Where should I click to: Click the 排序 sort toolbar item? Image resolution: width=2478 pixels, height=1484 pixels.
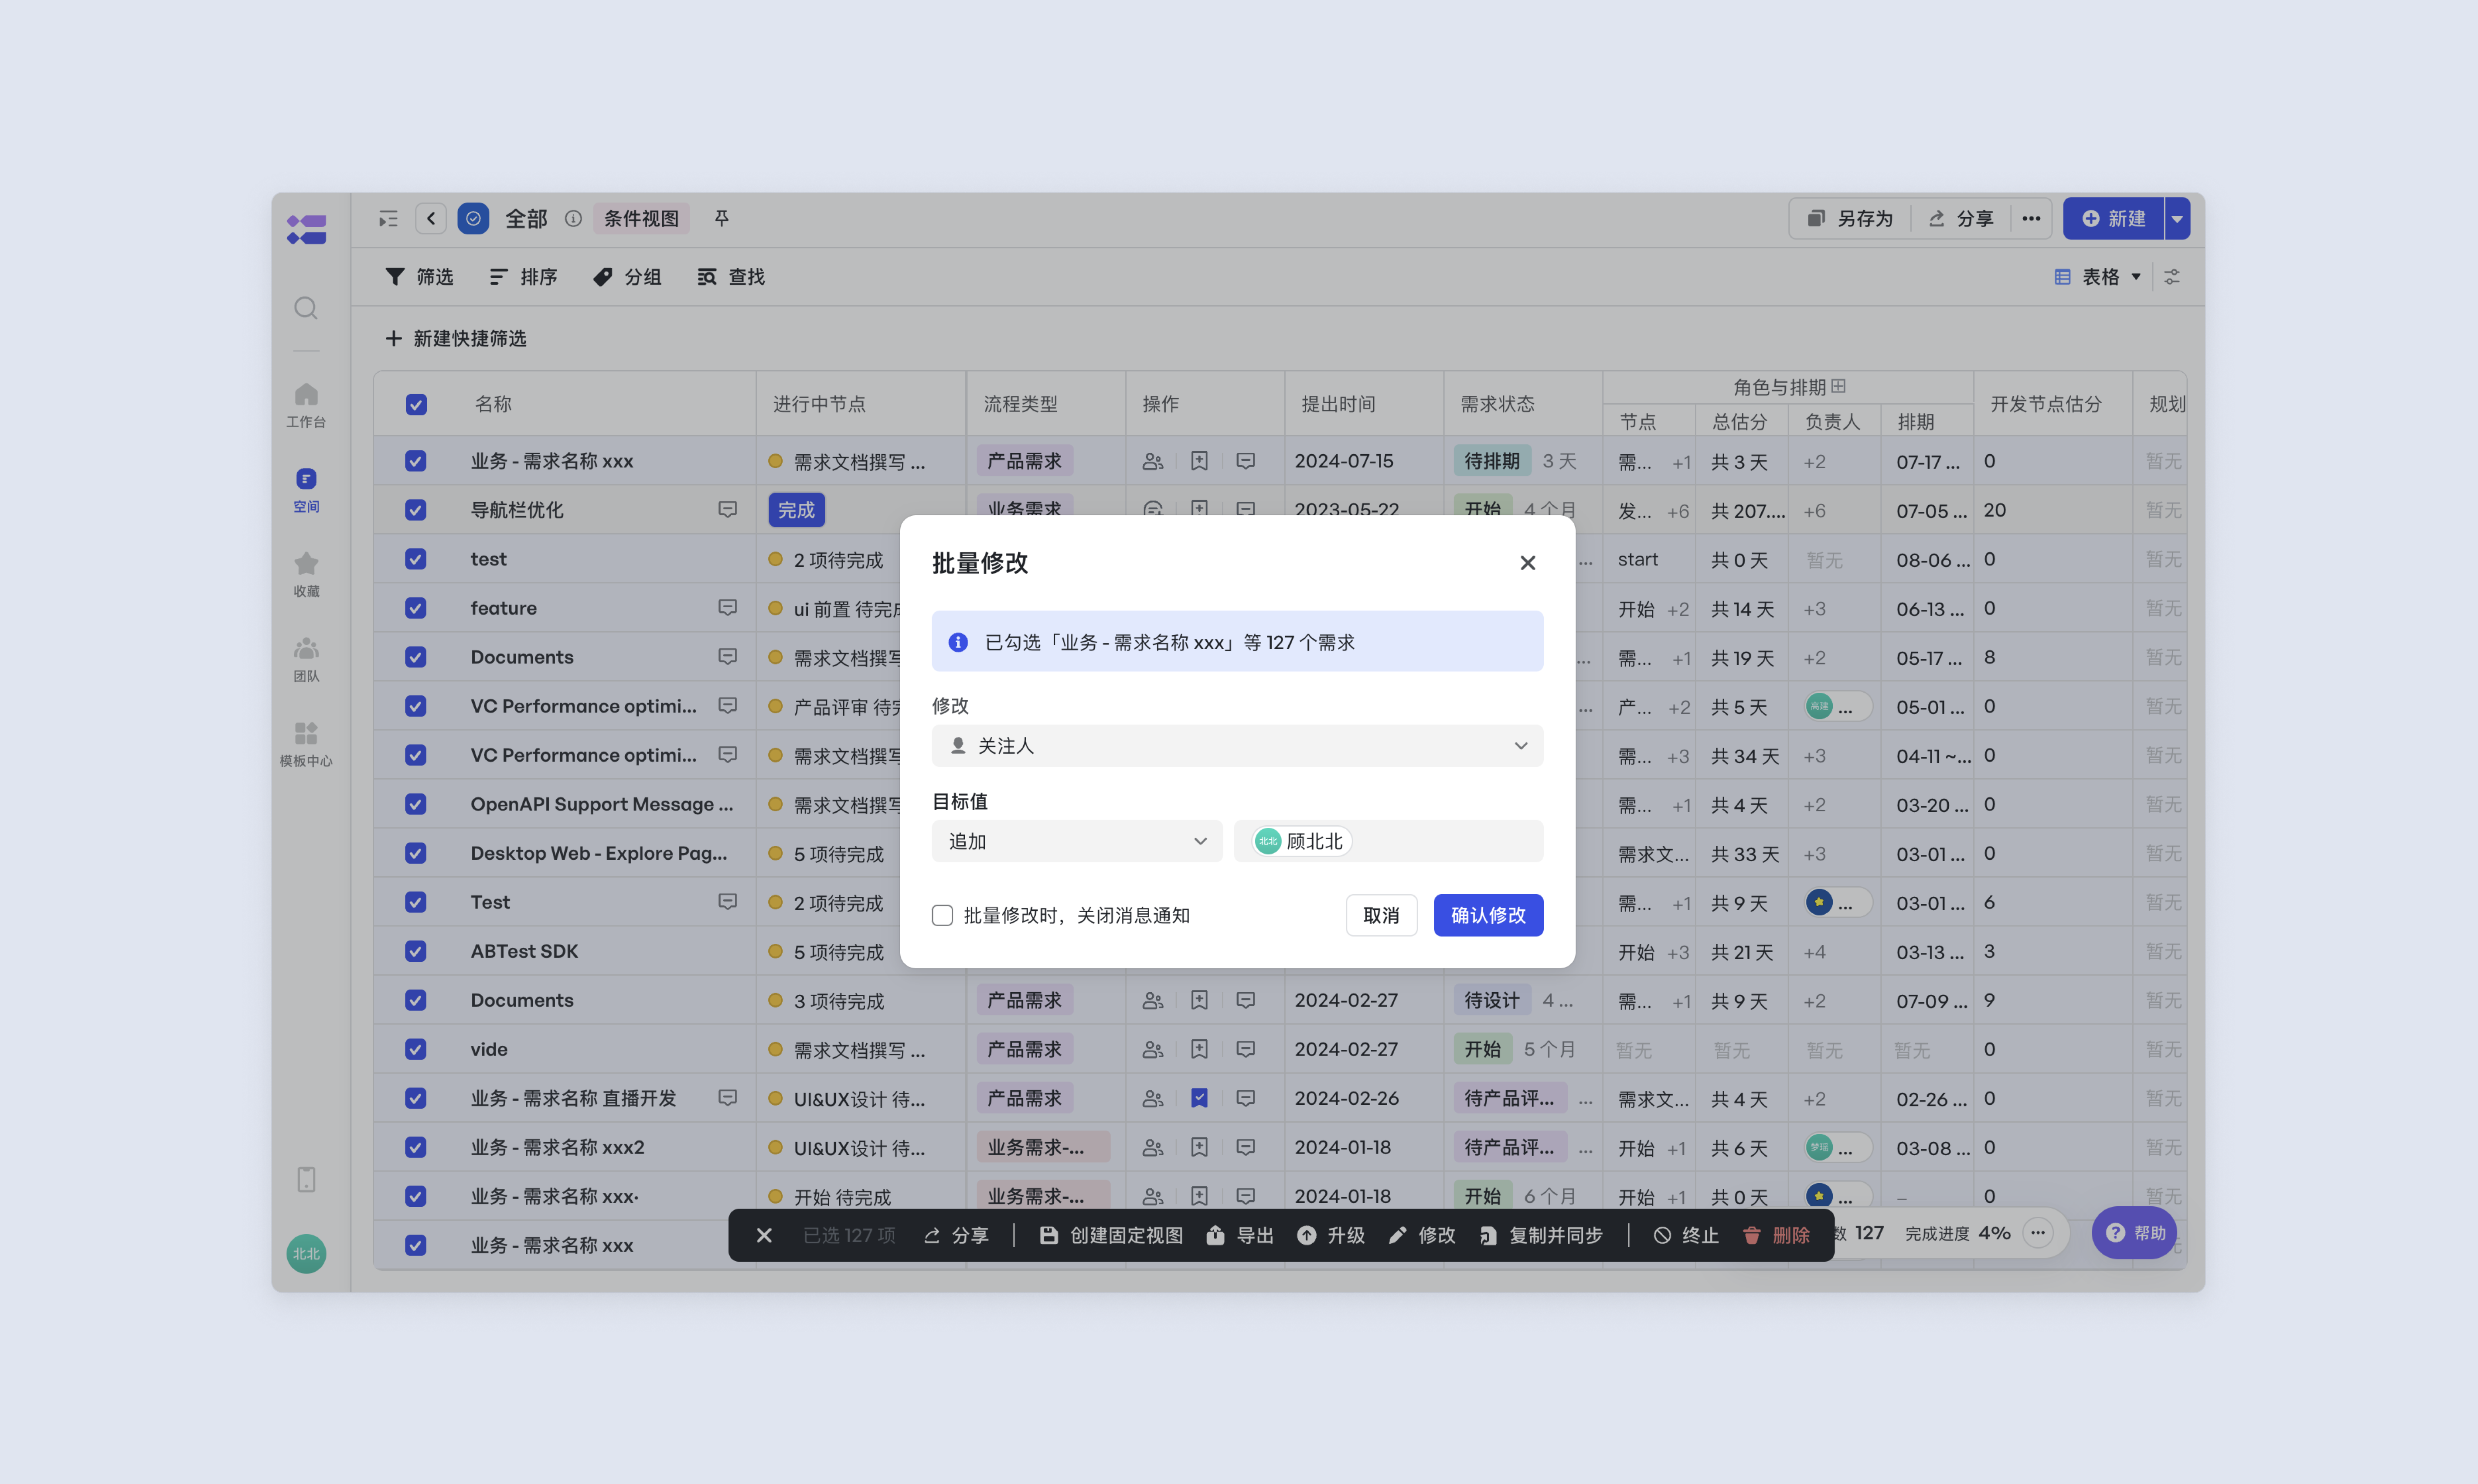point(523,277)
